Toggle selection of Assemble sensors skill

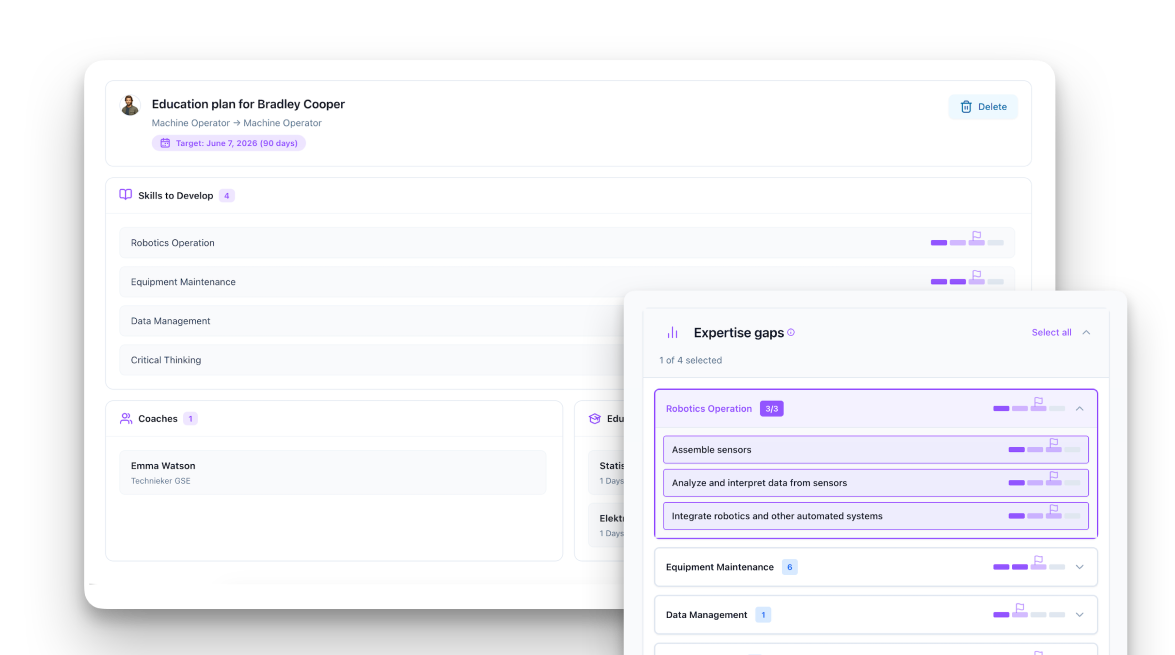[850, 449]
